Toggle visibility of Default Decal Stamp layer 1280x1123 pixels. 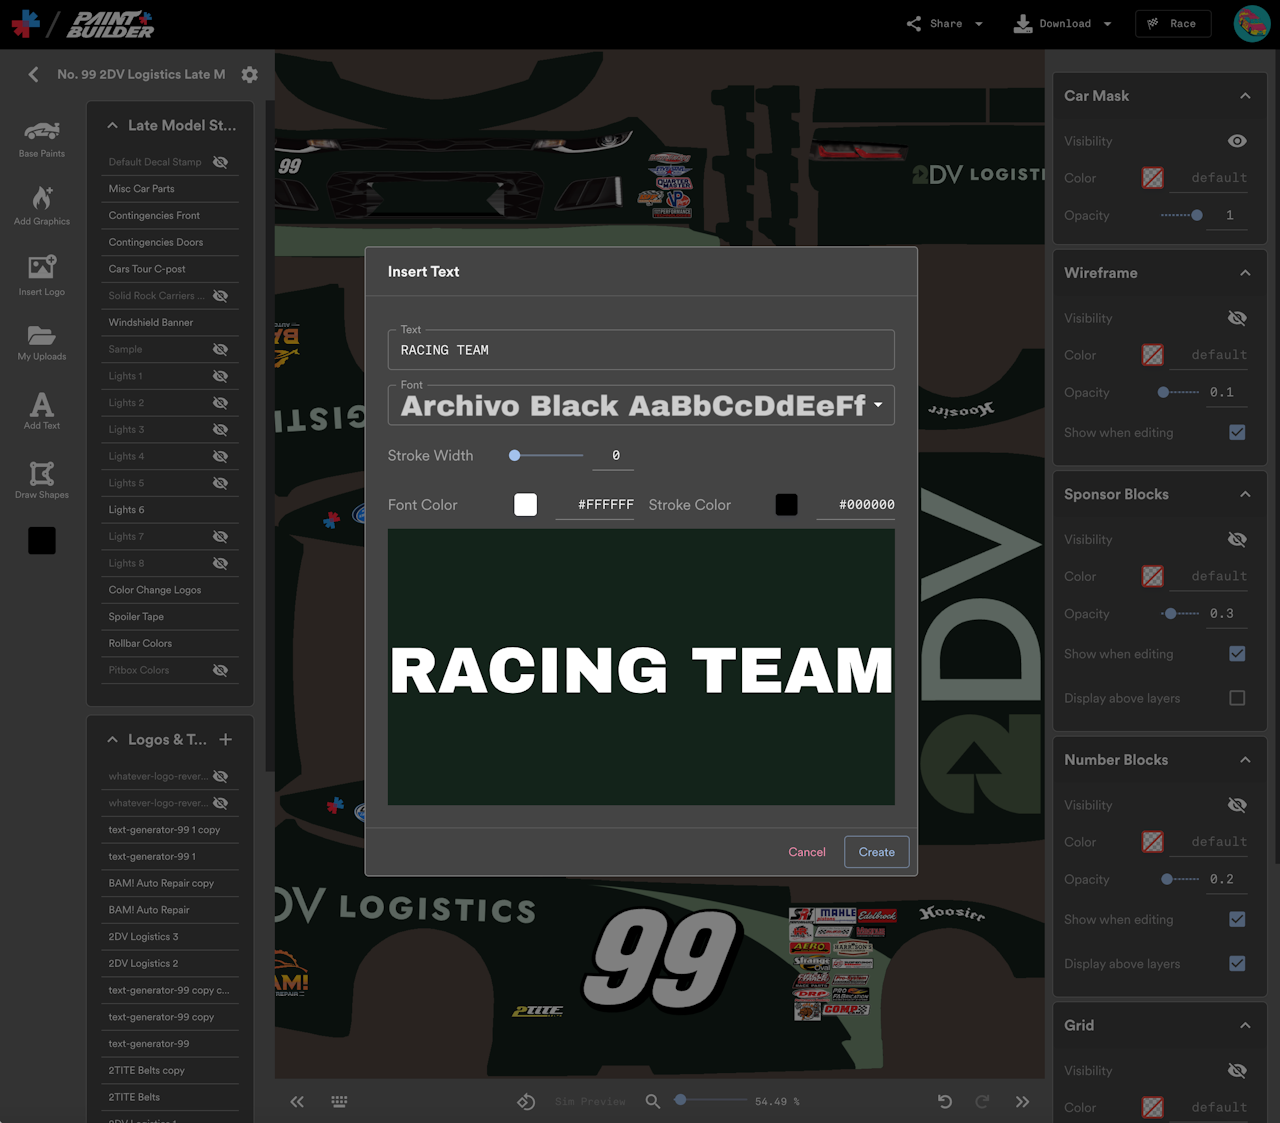click(221, 162)
